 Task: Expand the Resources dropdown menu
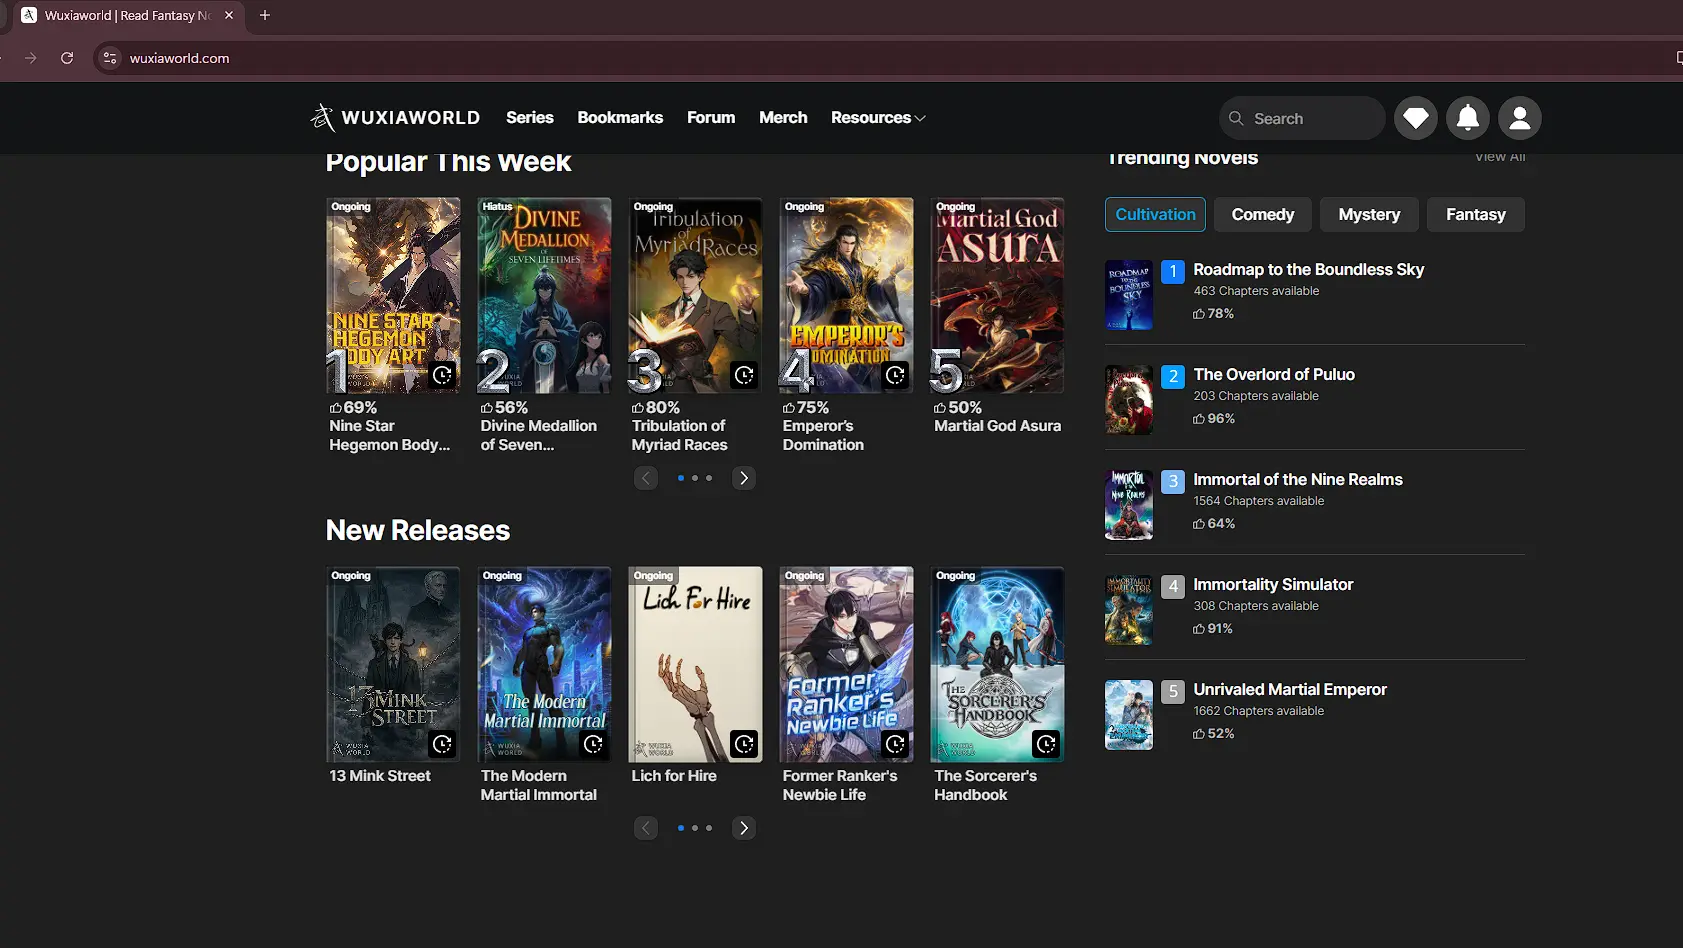click(878, 118)
